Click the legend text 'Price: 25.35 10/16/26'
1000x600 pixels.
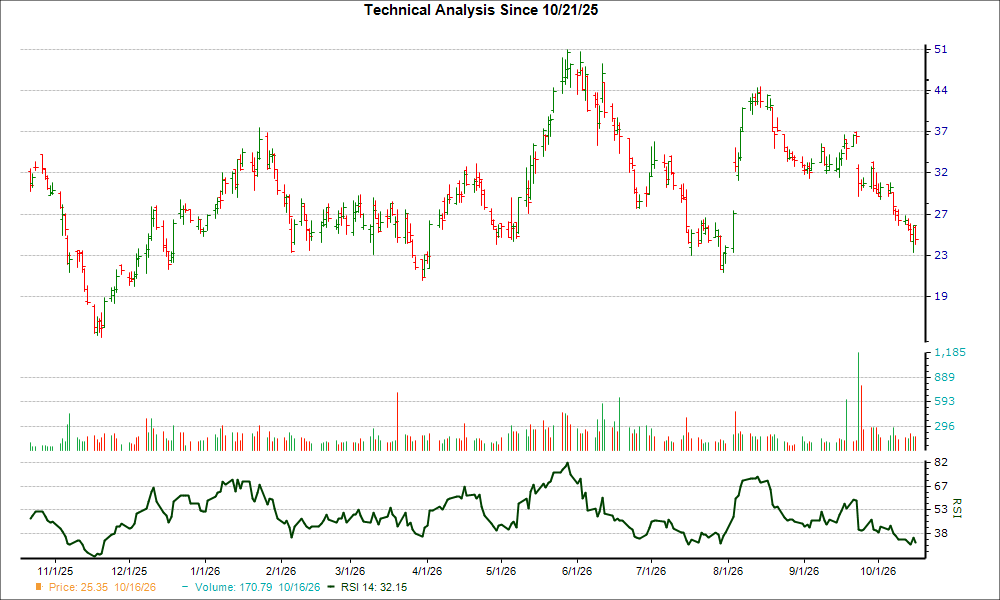102,587
